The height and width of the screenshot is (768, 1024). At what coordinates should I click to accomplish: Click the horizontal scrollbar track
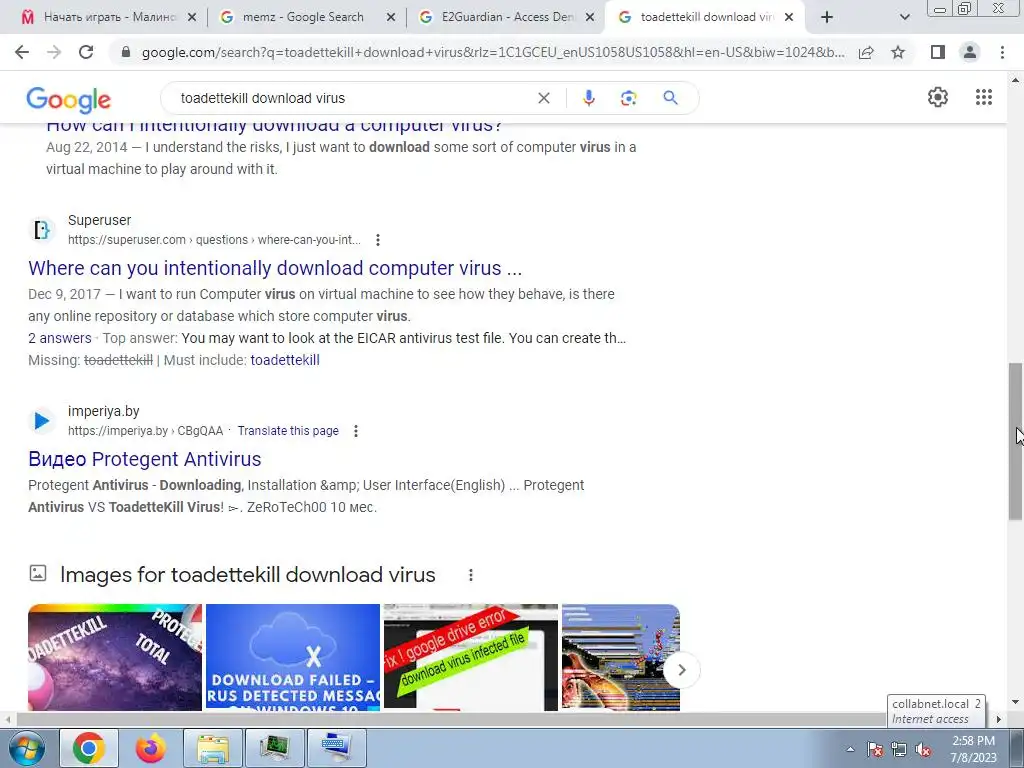click(x=451, y=719)
